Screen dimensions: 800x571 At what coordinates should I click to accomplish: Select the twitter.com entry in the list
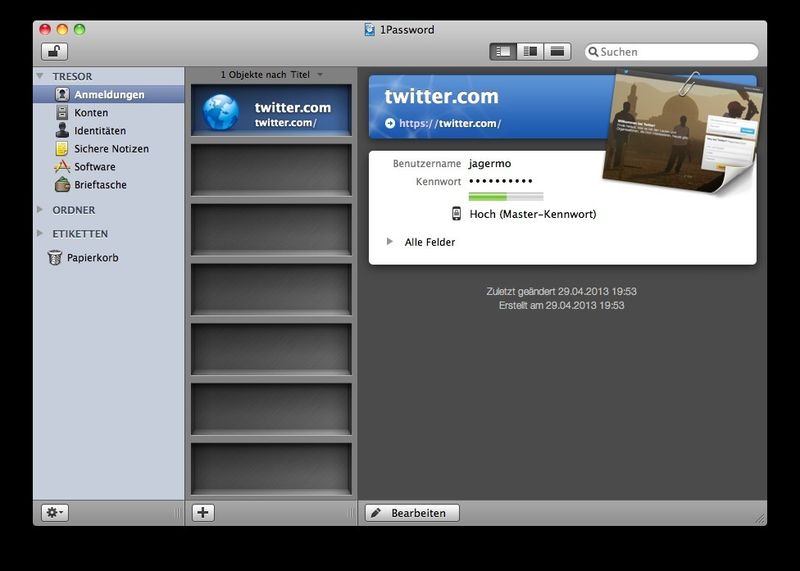point(271,110)
